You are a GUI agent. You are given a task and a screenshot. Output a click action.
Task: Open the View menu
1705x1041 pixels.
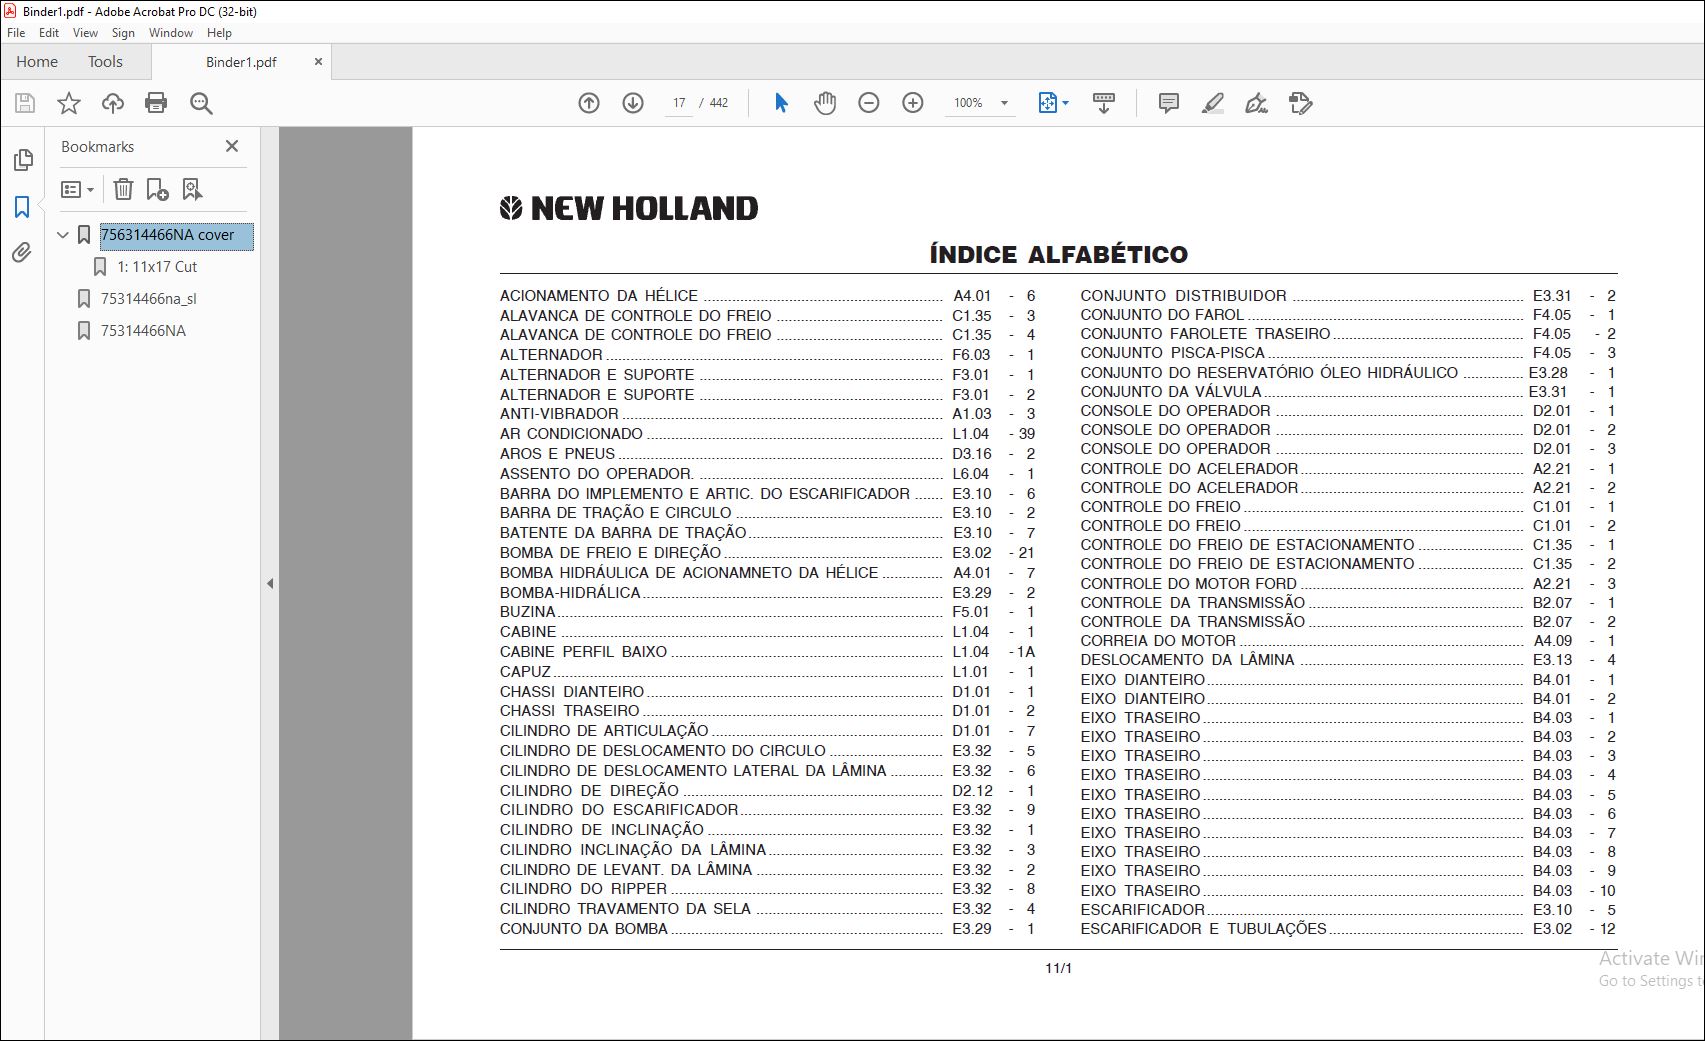[85, 33]
